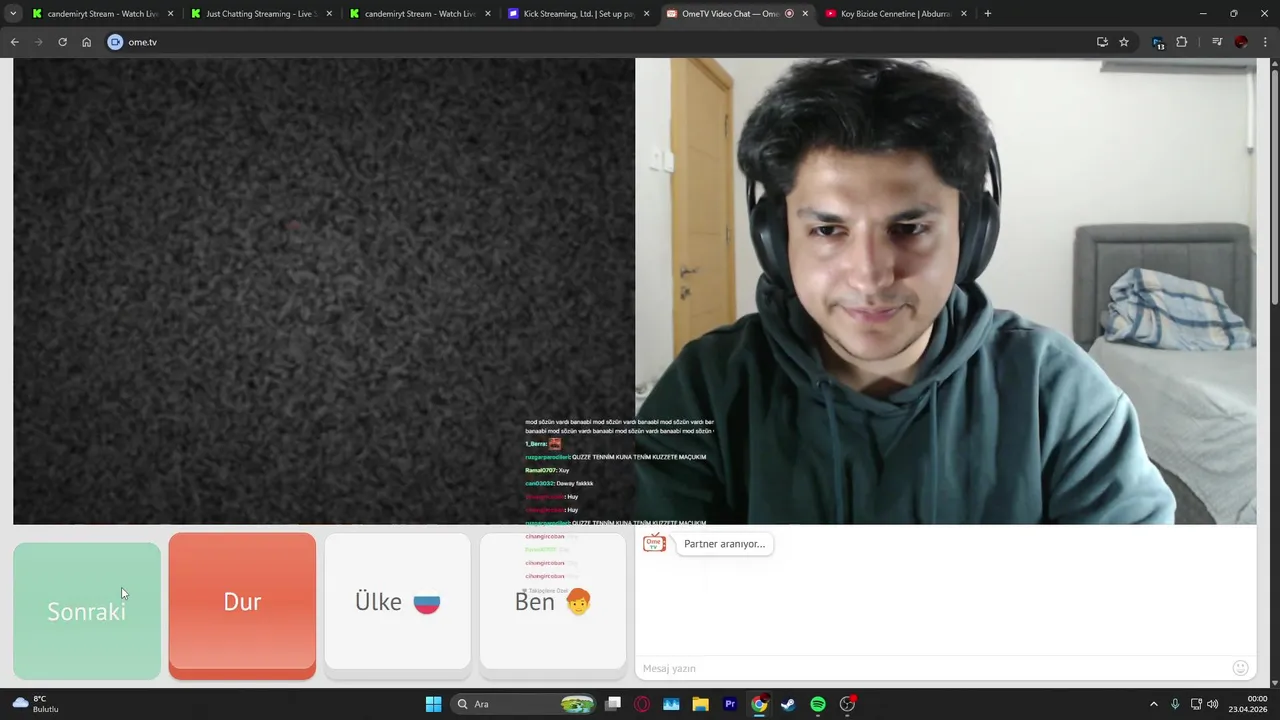Image resolution: width=1280 pixels, height=720 pixels.
Task: Go back to previous page
Action: tap(14, 42)
